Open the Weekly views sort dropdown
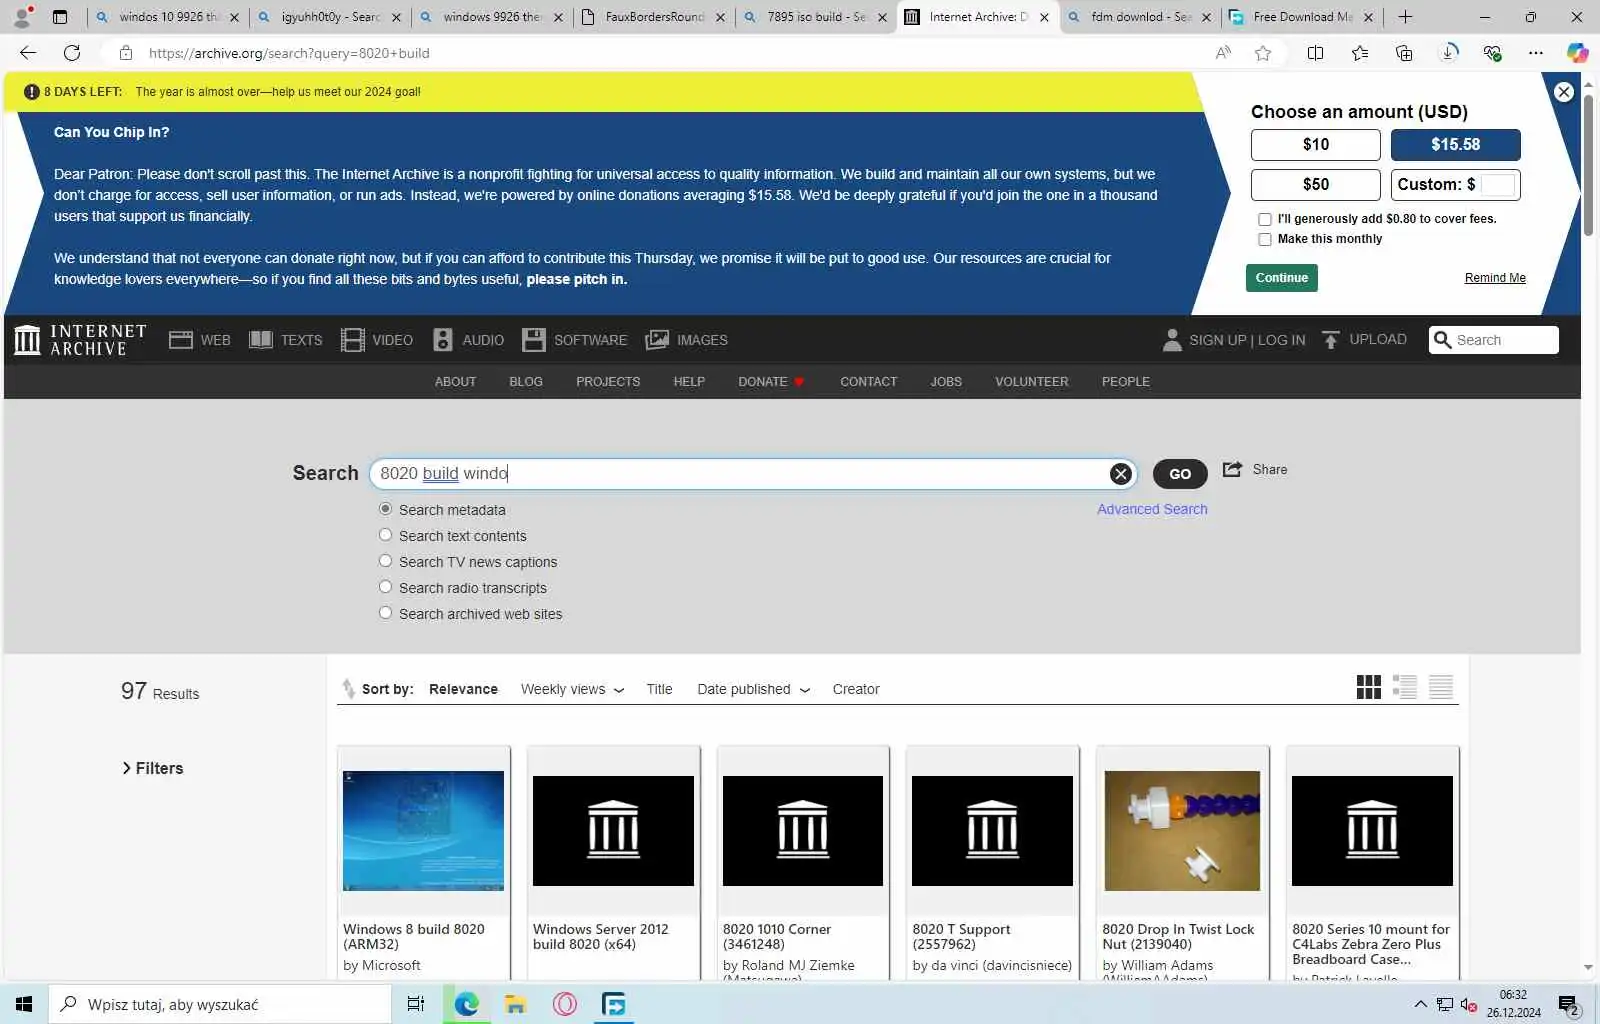Image resolution: width=1600 pixels, height=1024 pixels. click(572, 689)
